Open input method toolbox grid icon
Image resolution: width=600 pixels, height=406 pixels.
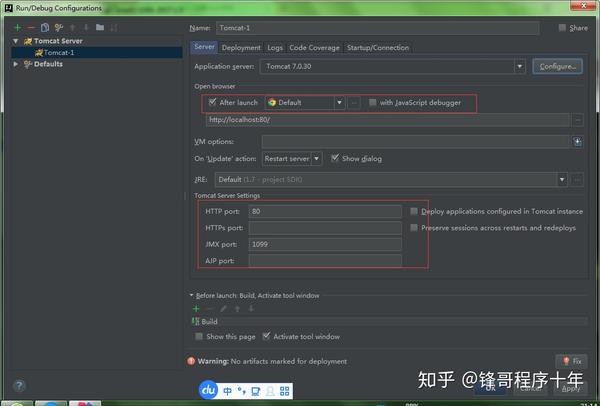point(284,391)
